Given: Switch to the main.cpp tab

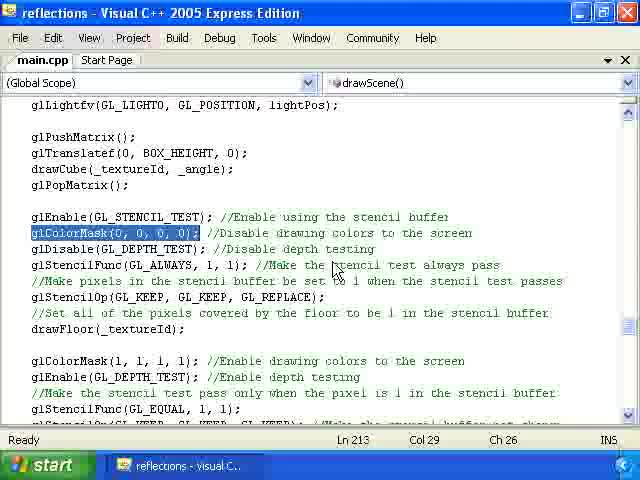Looking at the screenshot, I should point(42,60).
